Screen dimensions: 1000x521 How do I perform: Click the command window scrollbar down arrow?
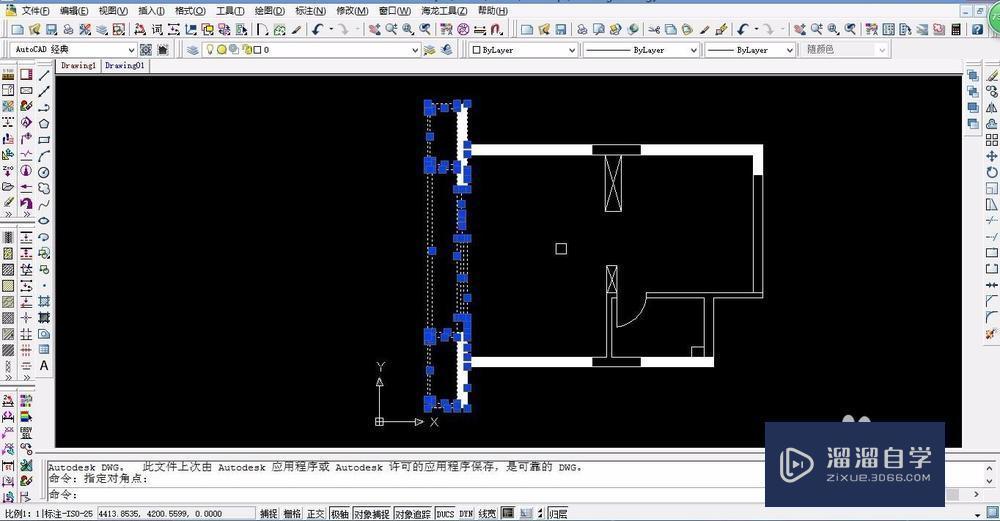[x=989, y=481]
